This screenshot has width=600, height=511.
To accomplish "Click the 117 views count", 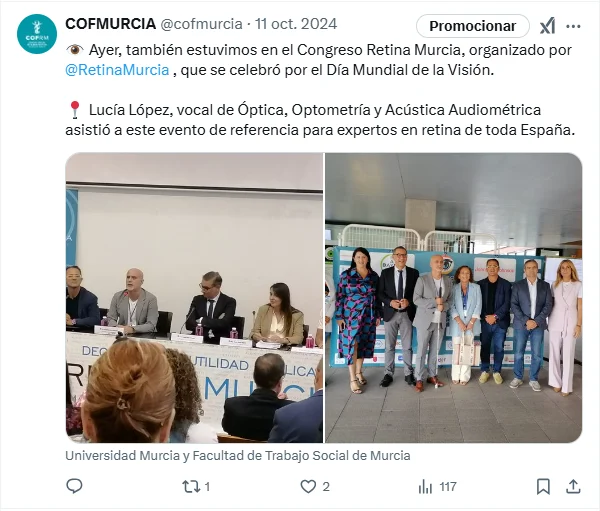I will (448, 487).
